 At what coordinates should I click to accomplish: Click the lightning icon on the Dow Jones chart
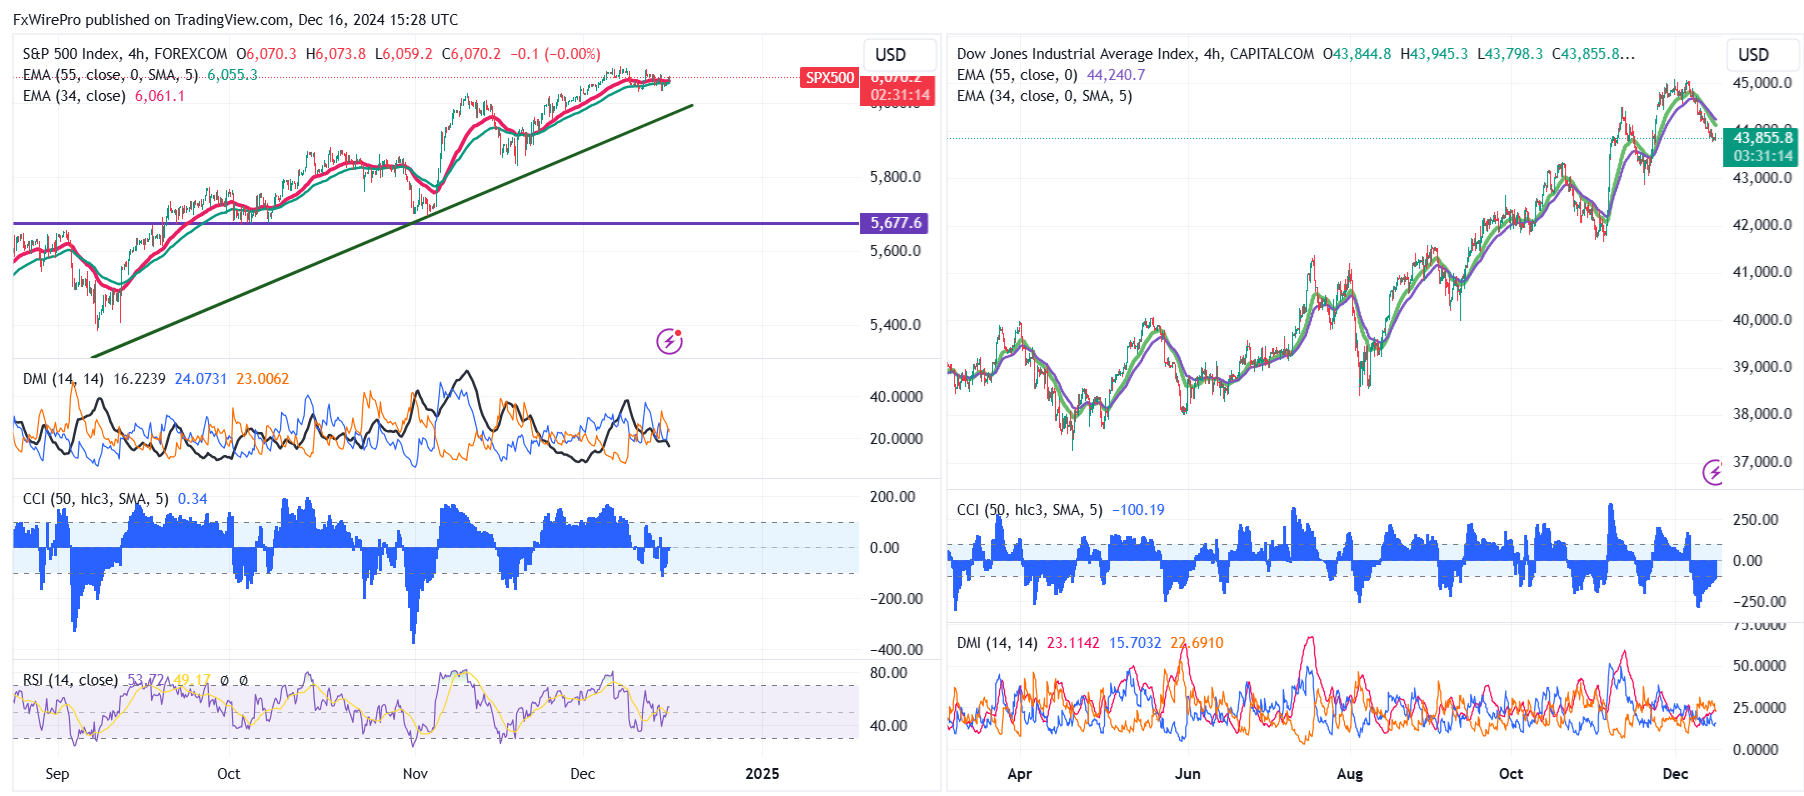(x=1713, y=472)
